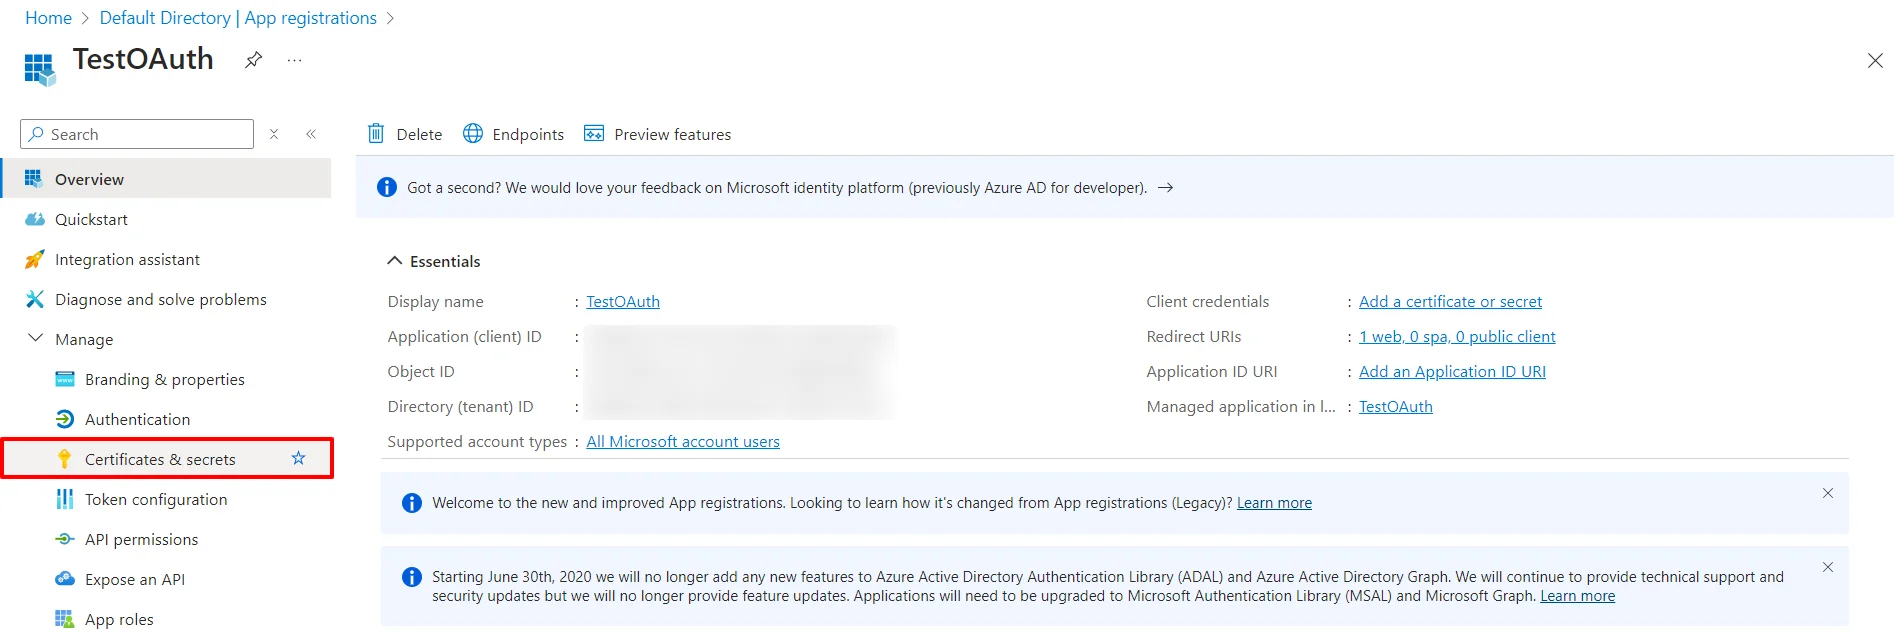
Task: Click the Token configuration bars icon
Action: click(65, 499)
